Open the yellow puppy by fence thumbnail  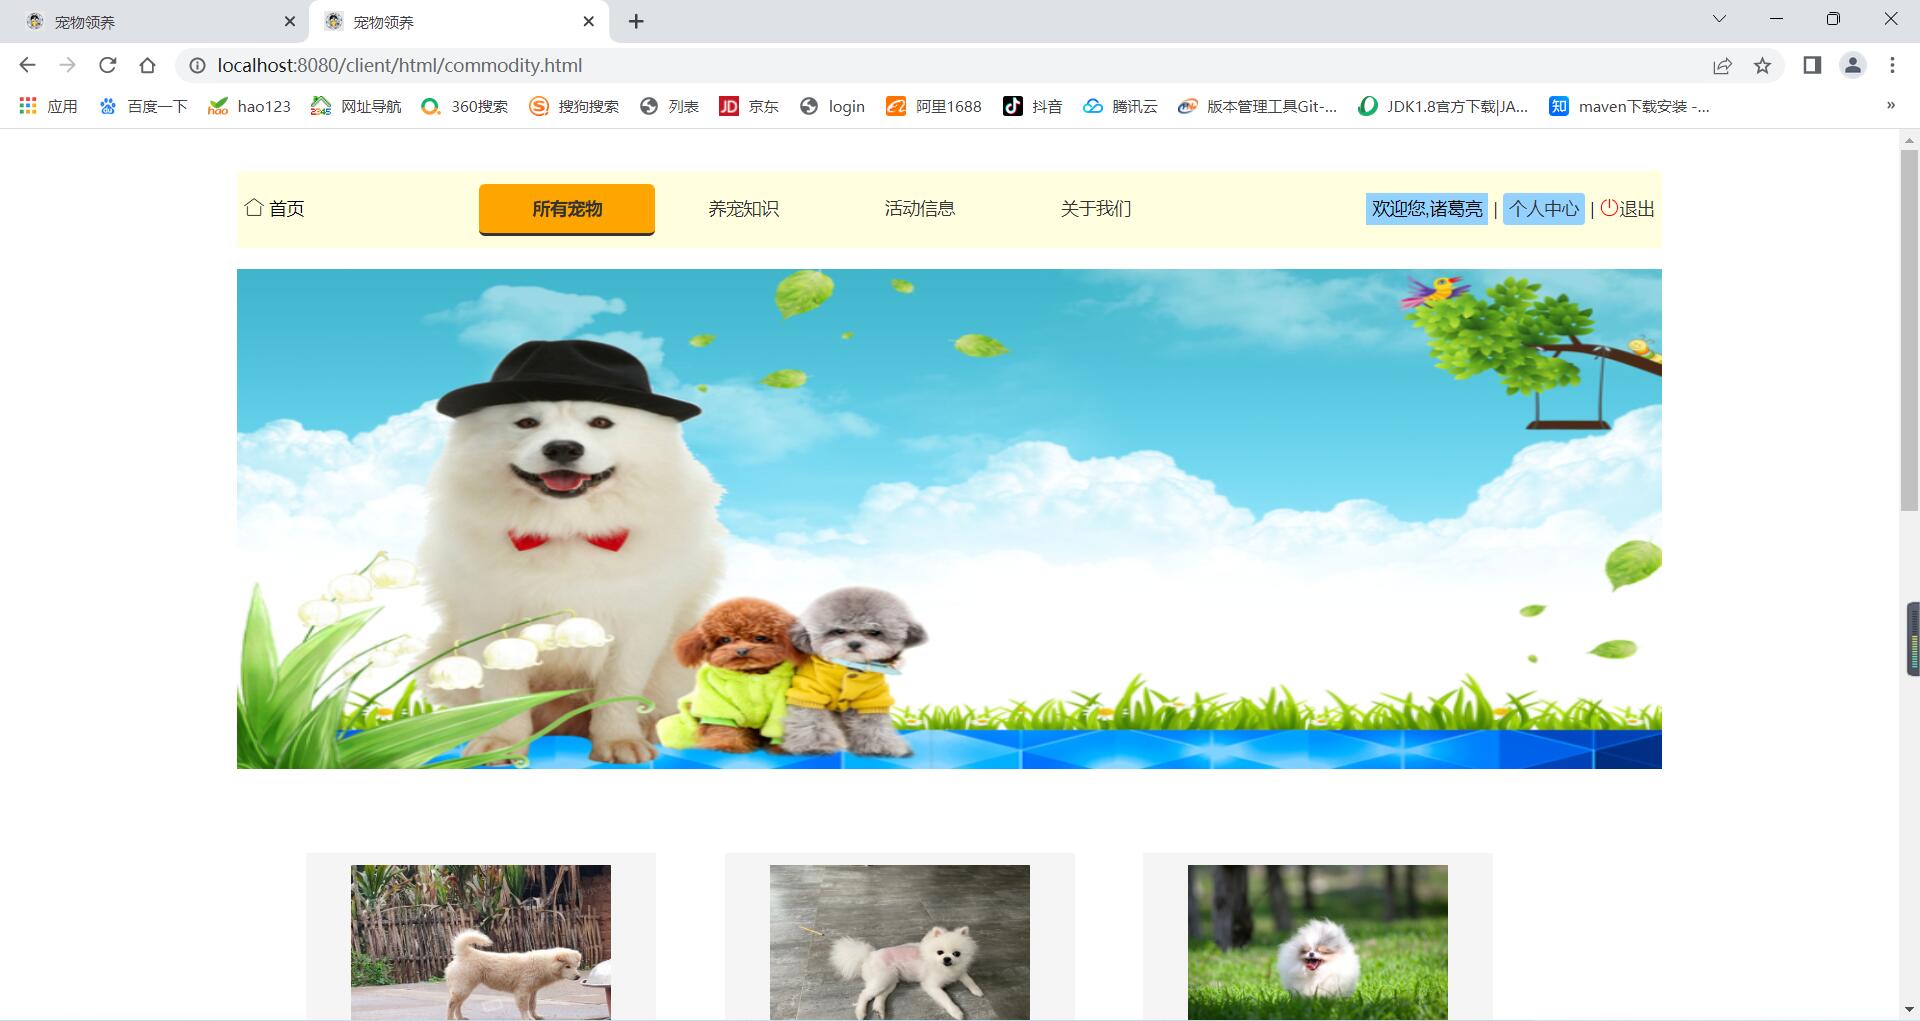point(481,942)
